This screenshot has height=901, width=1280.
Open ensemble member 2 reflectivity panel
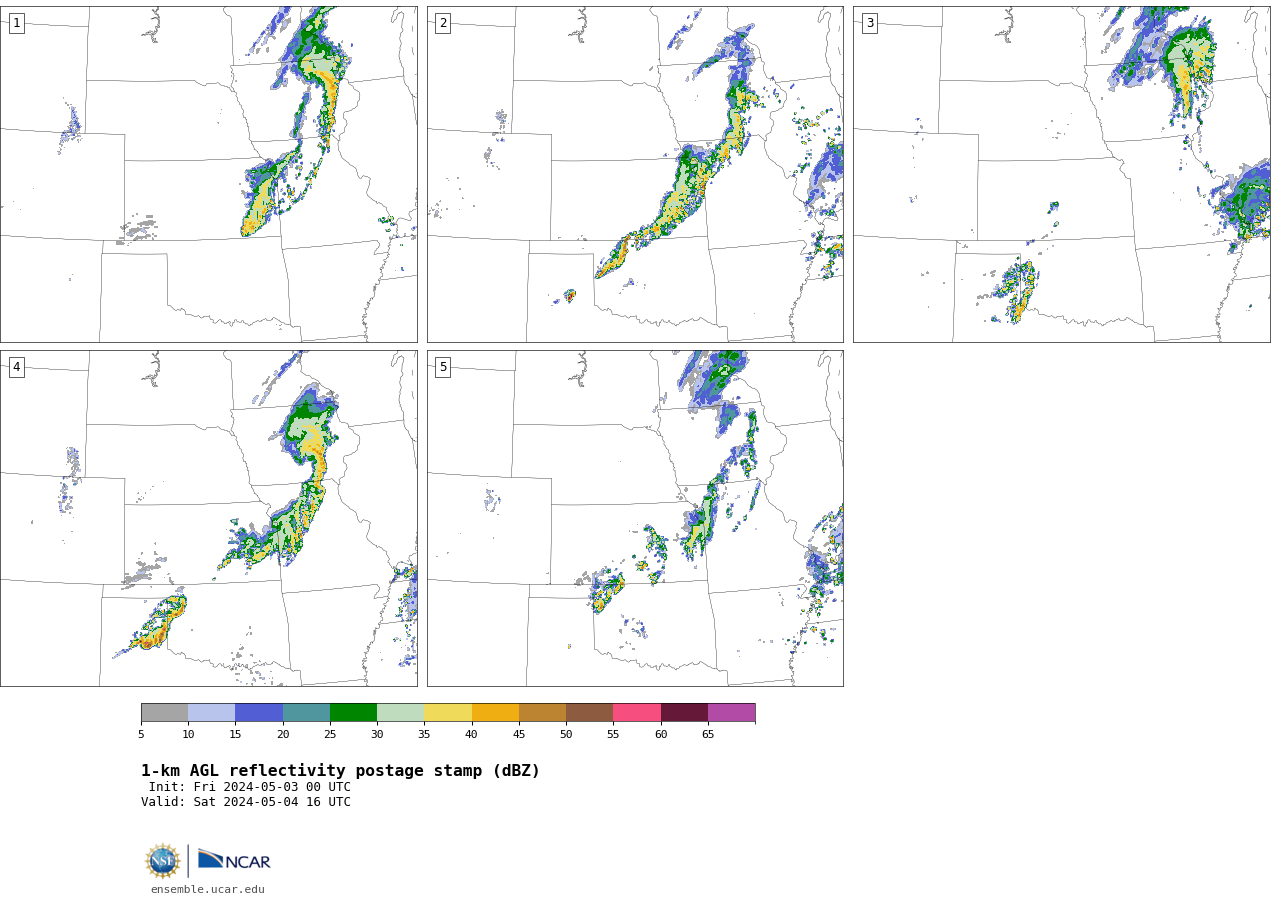(x=635, y=175)
